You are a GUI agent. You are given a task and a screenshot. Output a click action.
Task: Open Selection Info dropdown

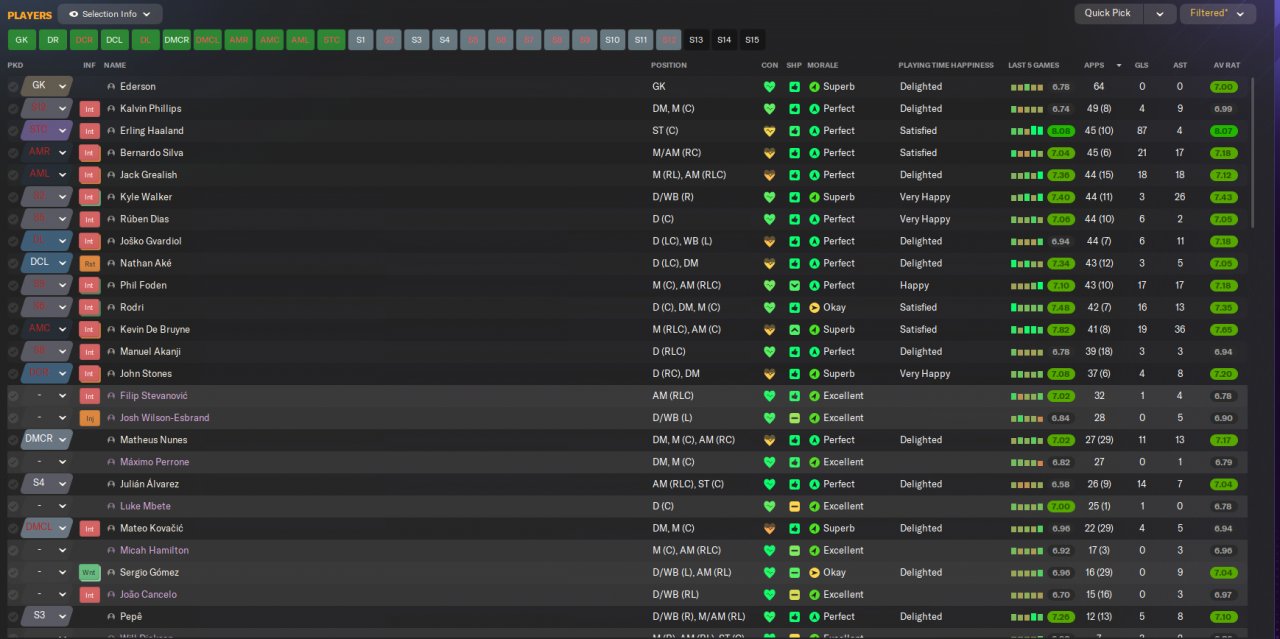[x=110, y=14]
